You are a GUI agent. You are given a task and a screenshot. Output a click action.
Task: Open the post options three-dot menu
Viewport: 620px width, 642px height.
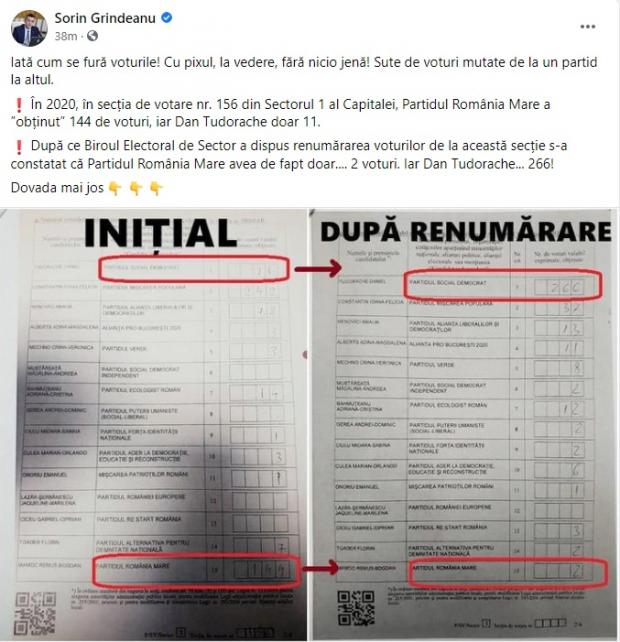click(588, 27)
